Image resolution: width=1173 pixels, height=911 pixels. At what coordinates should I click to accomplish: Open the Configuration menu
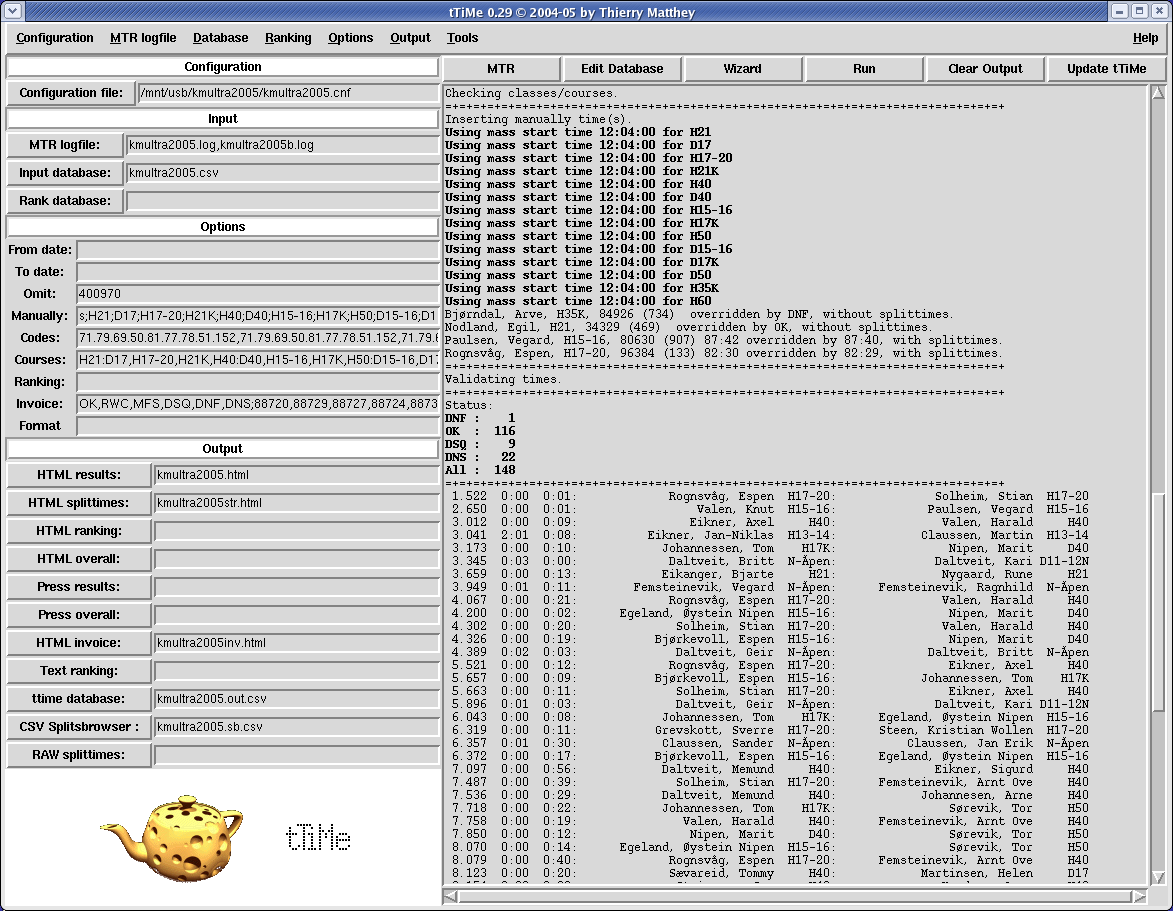(55, 38)
